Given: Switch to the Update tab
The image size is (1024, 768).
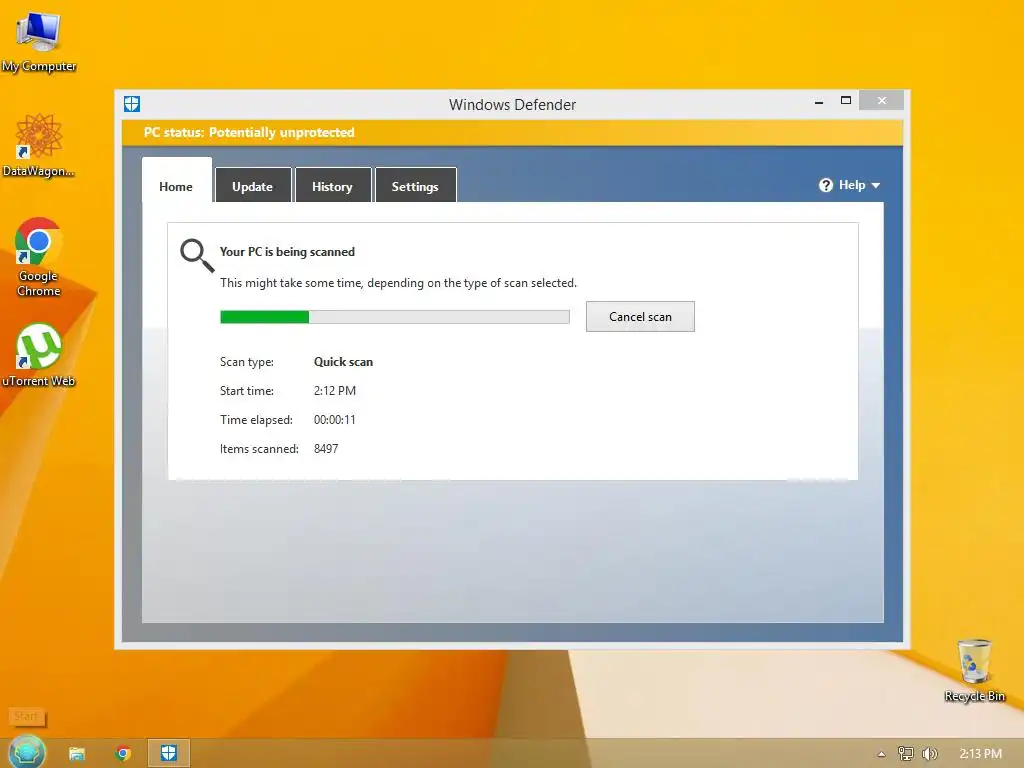Looking at the screenshot, I should coord(253,186).
